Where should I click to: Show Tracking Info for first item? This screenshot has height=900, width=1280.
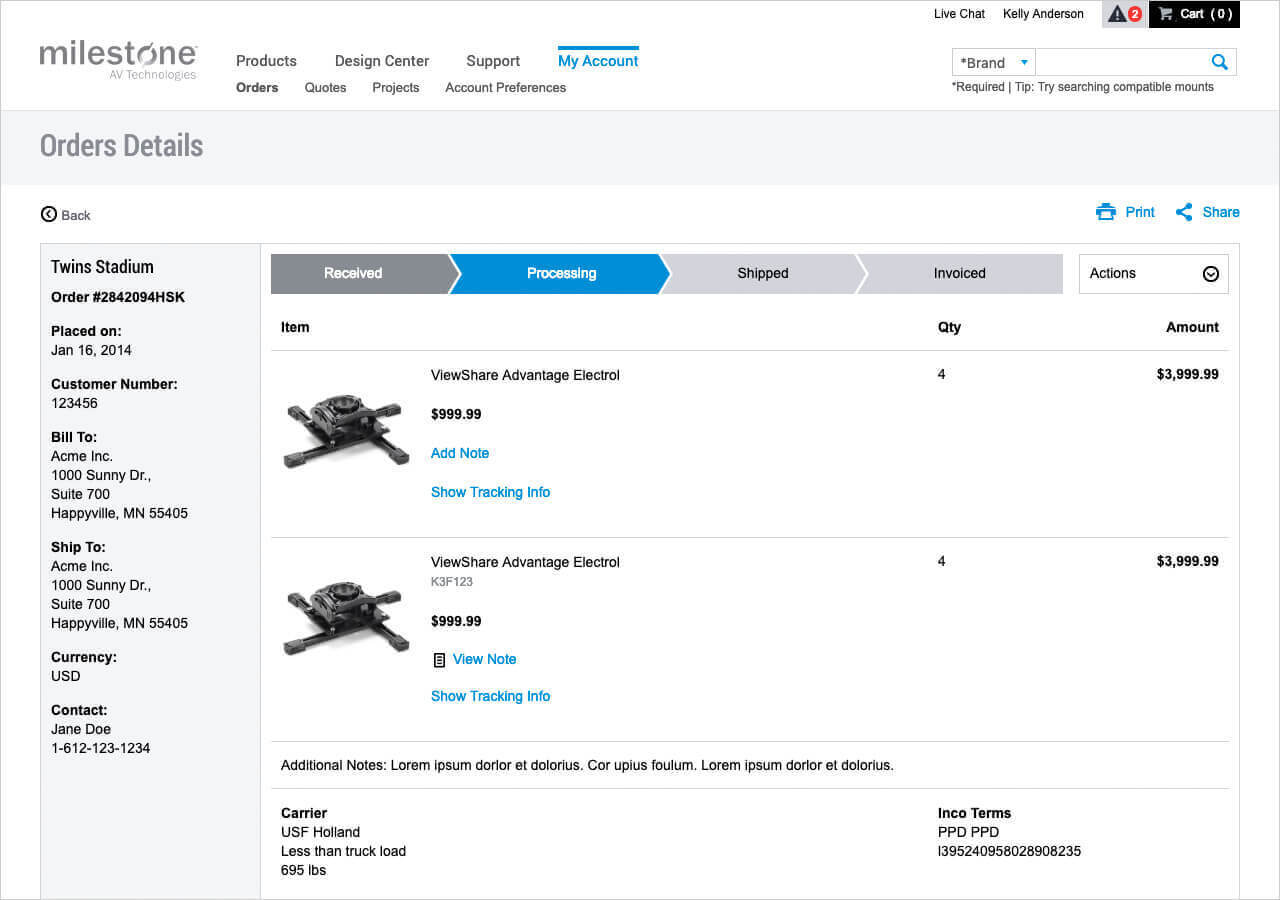click(490, 492)
